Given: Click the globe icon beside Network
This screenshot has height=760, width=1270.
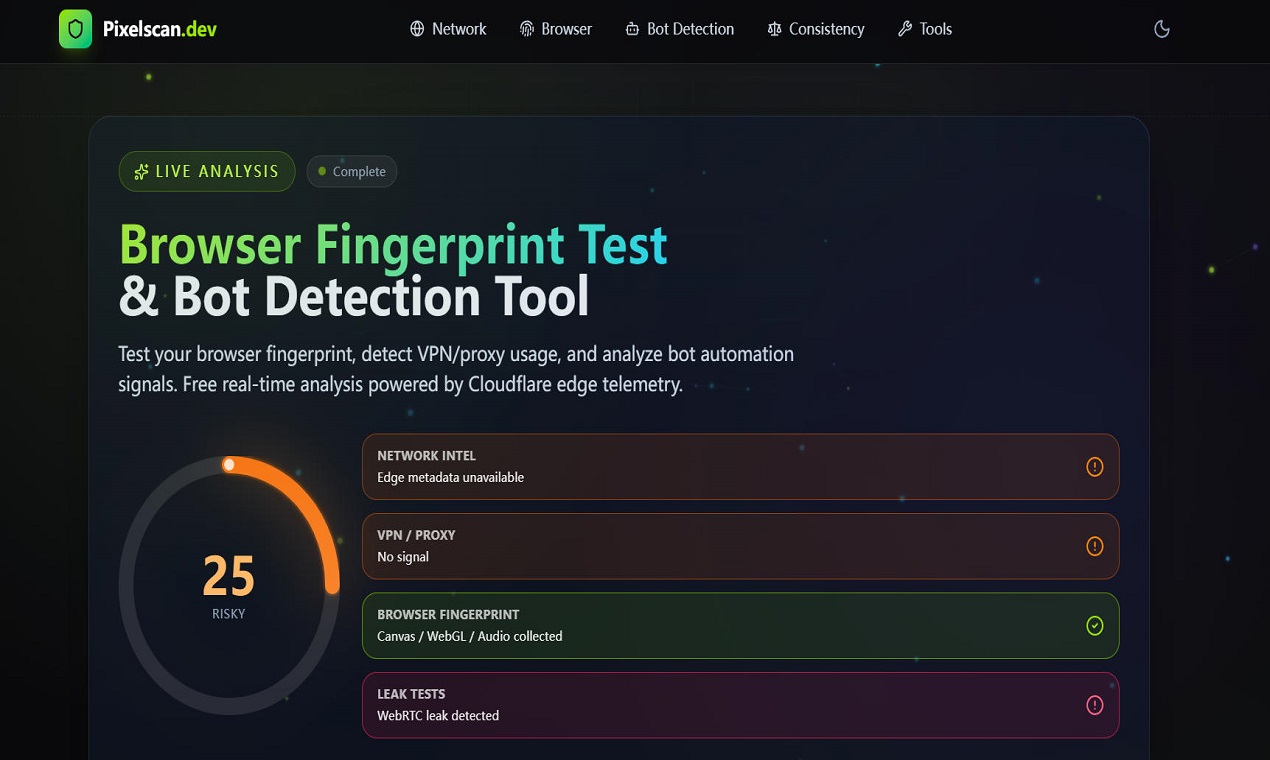Looking at the screenshot, I should [x=417, y=29].
